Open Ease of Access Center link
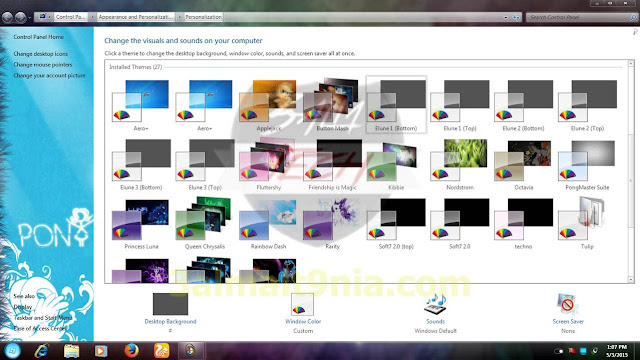 (40, 328)
